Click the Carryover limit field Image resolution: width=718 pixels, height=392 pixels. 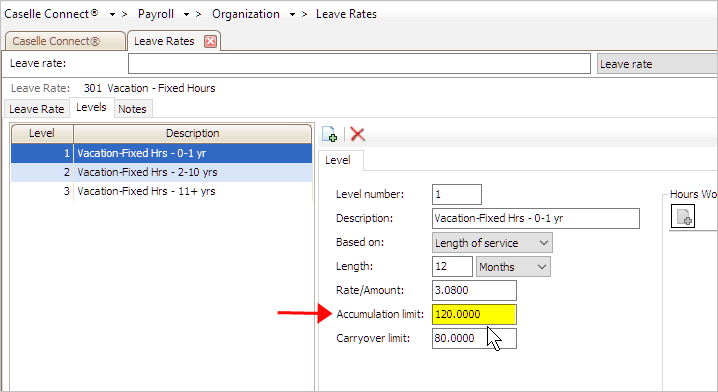[x=474, y=338]
